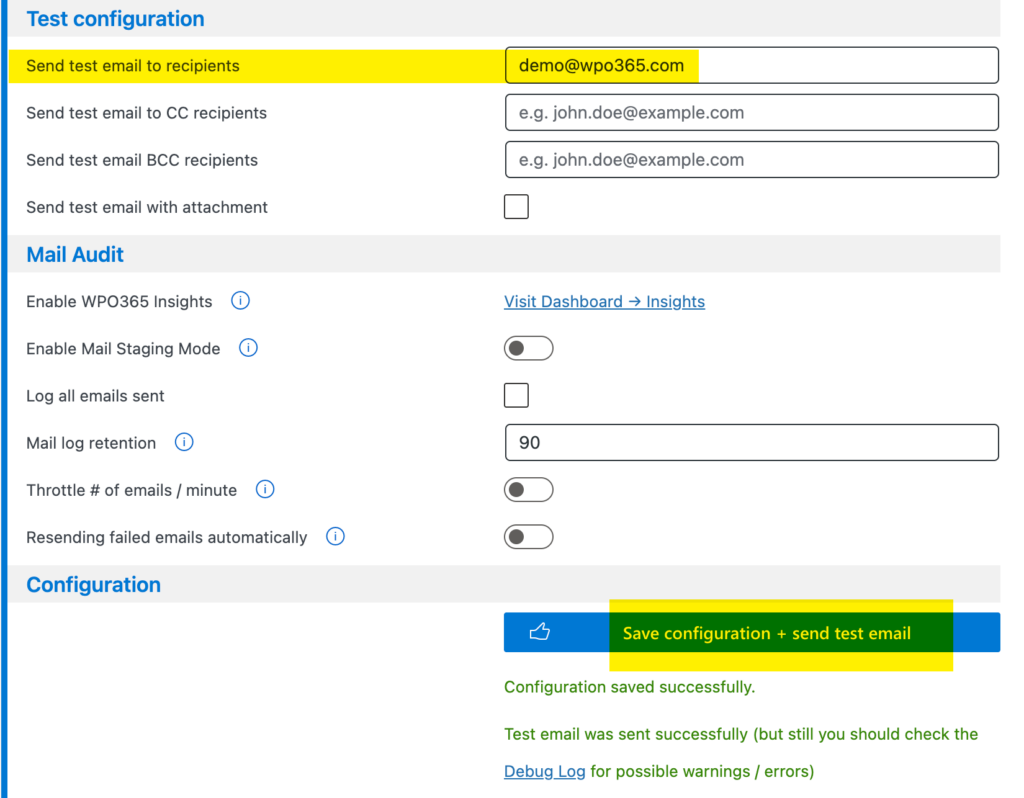Select the test email recipients field containing demo@wpo365.com
This screenshot has height=798, width=1024.
(752, 64)
